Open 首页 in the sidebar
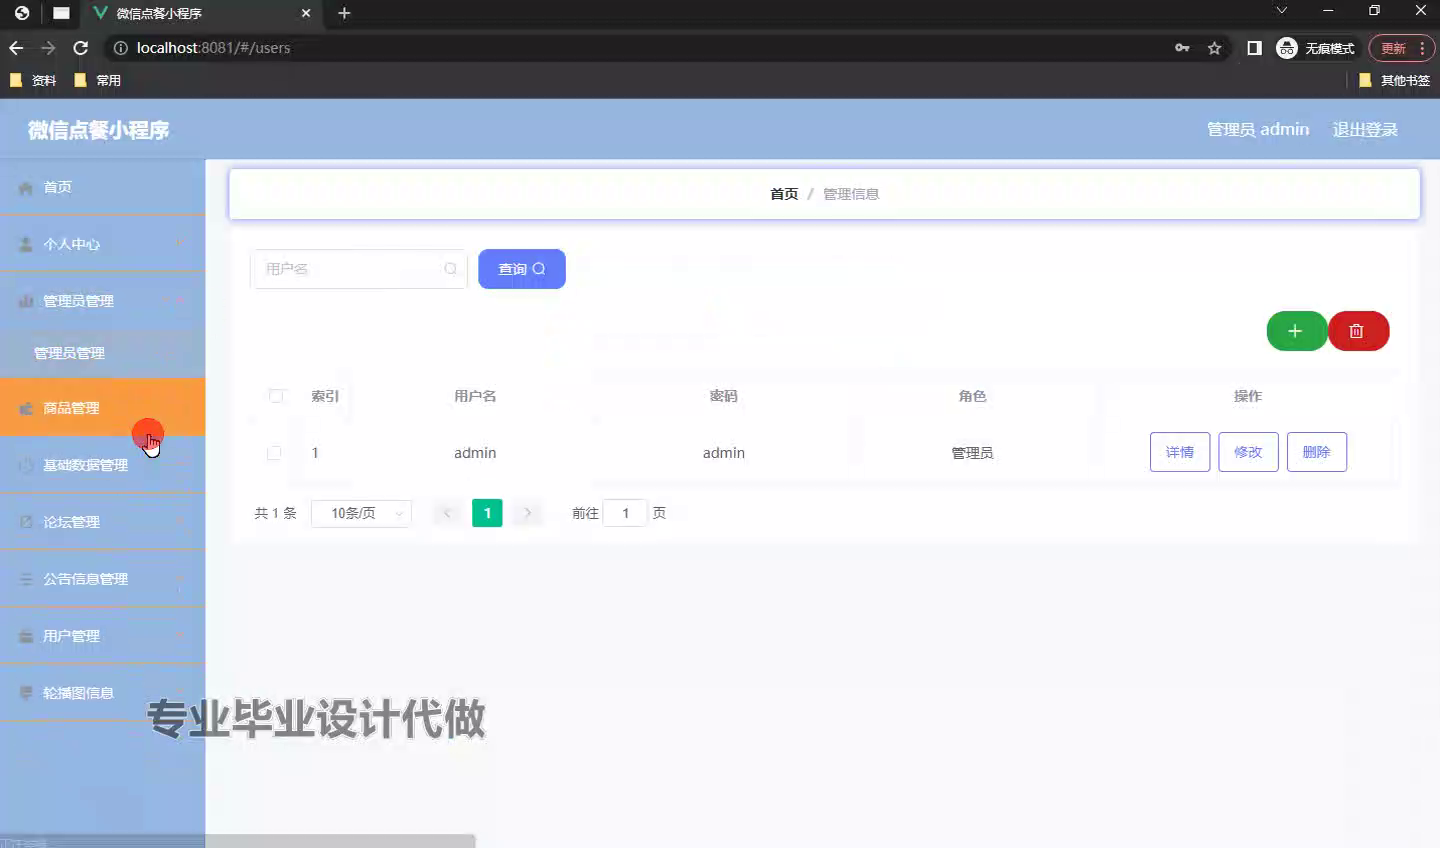 [x=102, y=188]
